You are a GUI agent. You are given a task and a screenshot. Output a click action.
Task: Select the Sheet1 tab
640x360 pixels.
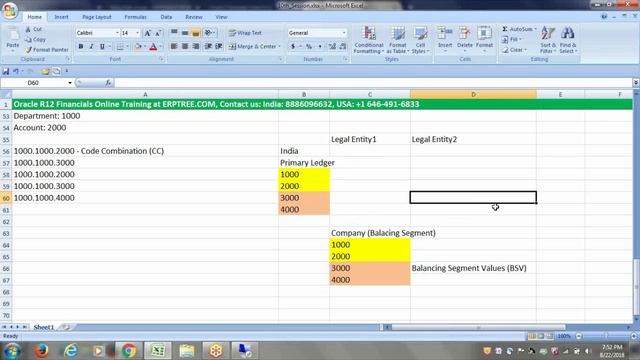pyautogui.click(x=44, y=327)
